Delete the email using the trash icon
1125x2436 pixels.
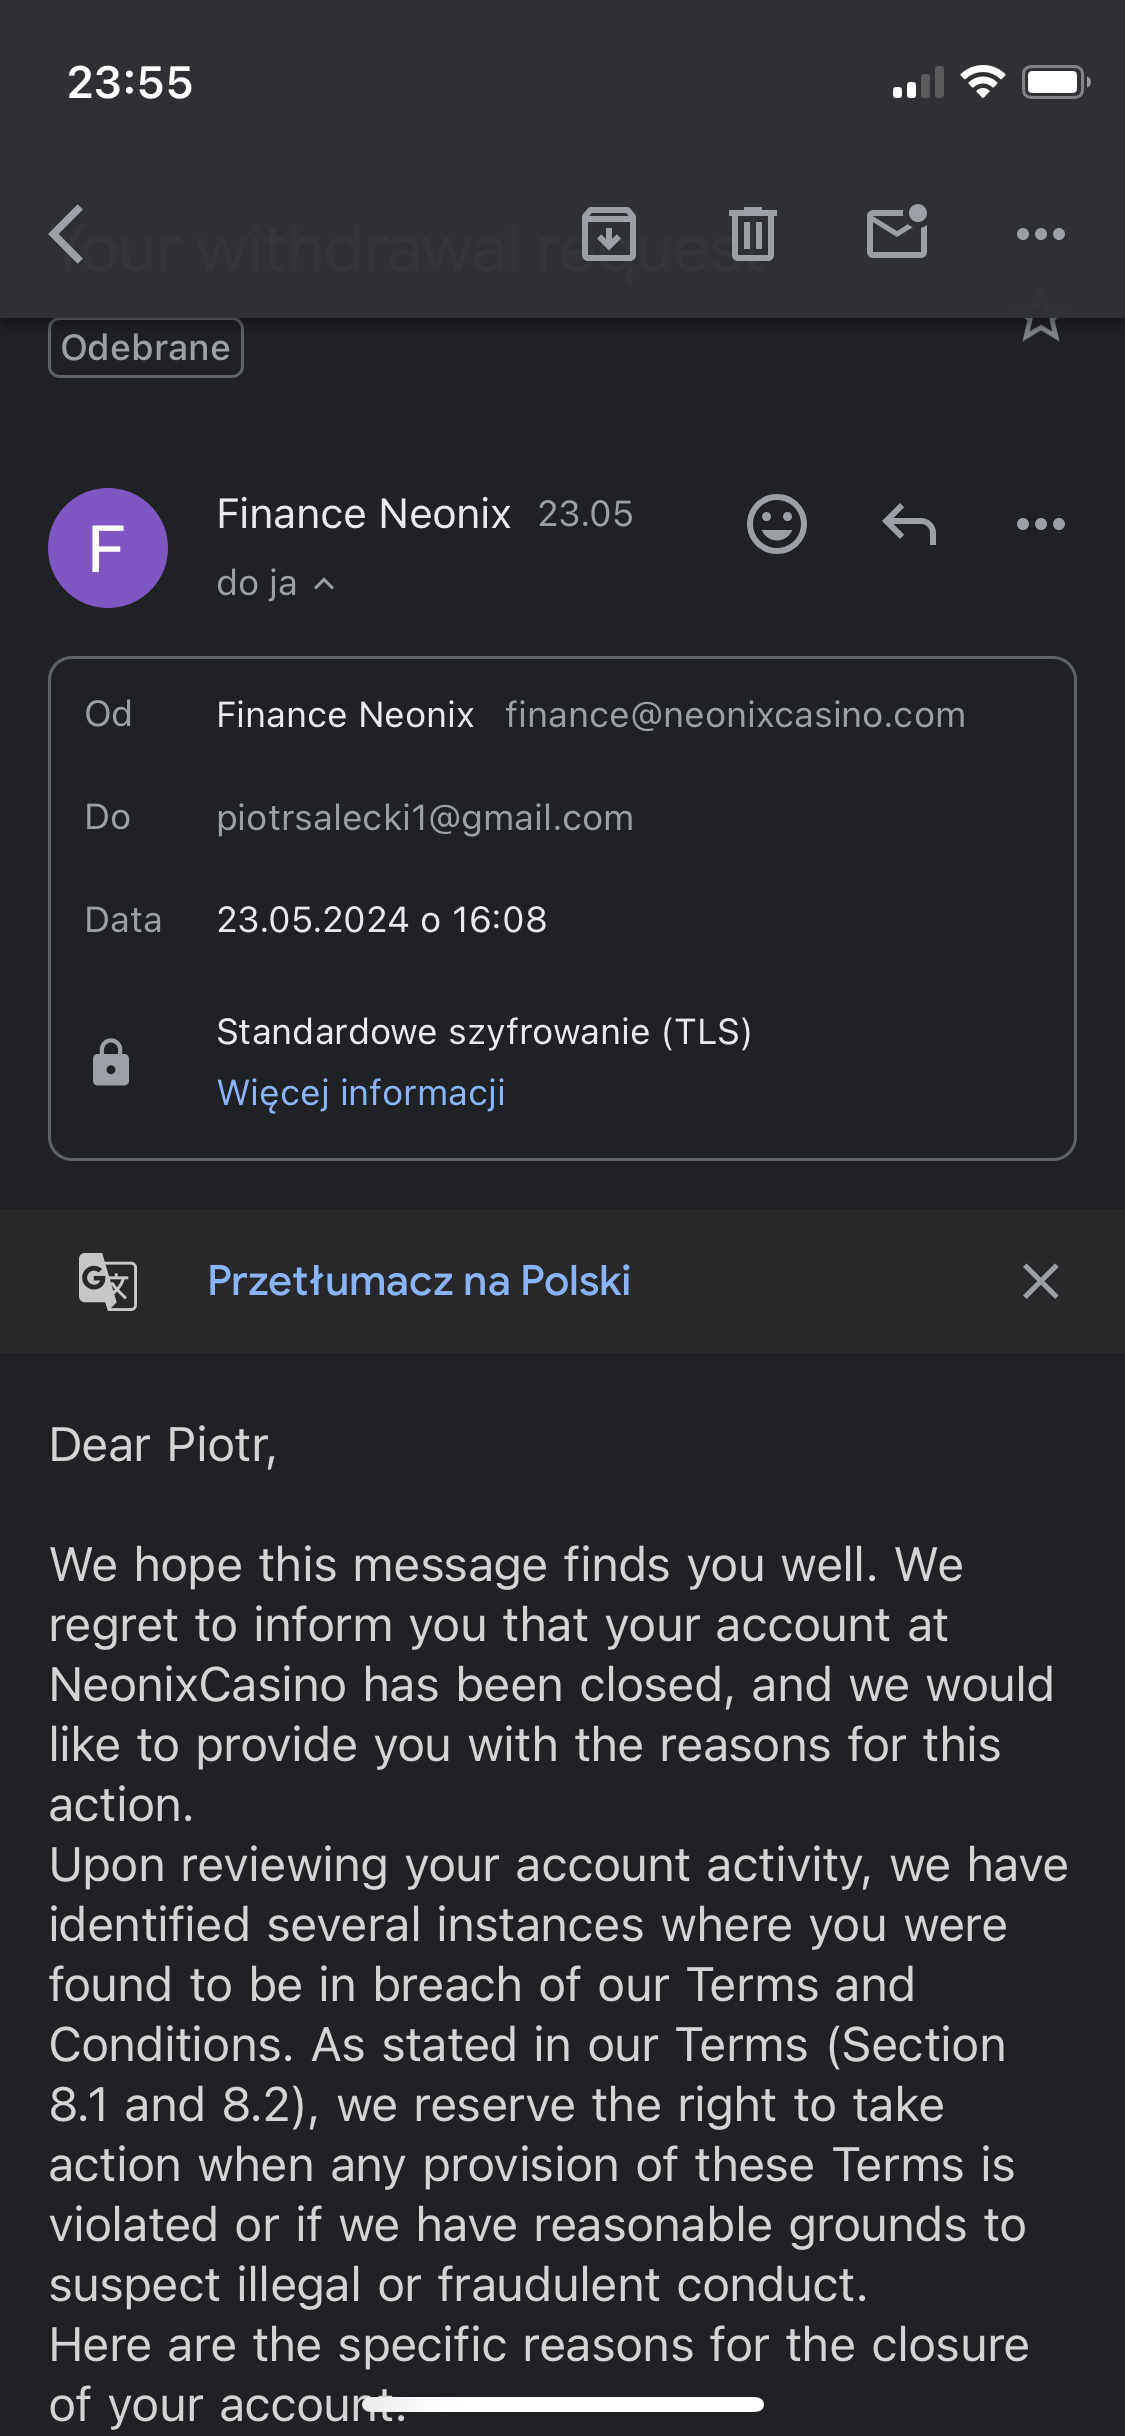point(752,234)
